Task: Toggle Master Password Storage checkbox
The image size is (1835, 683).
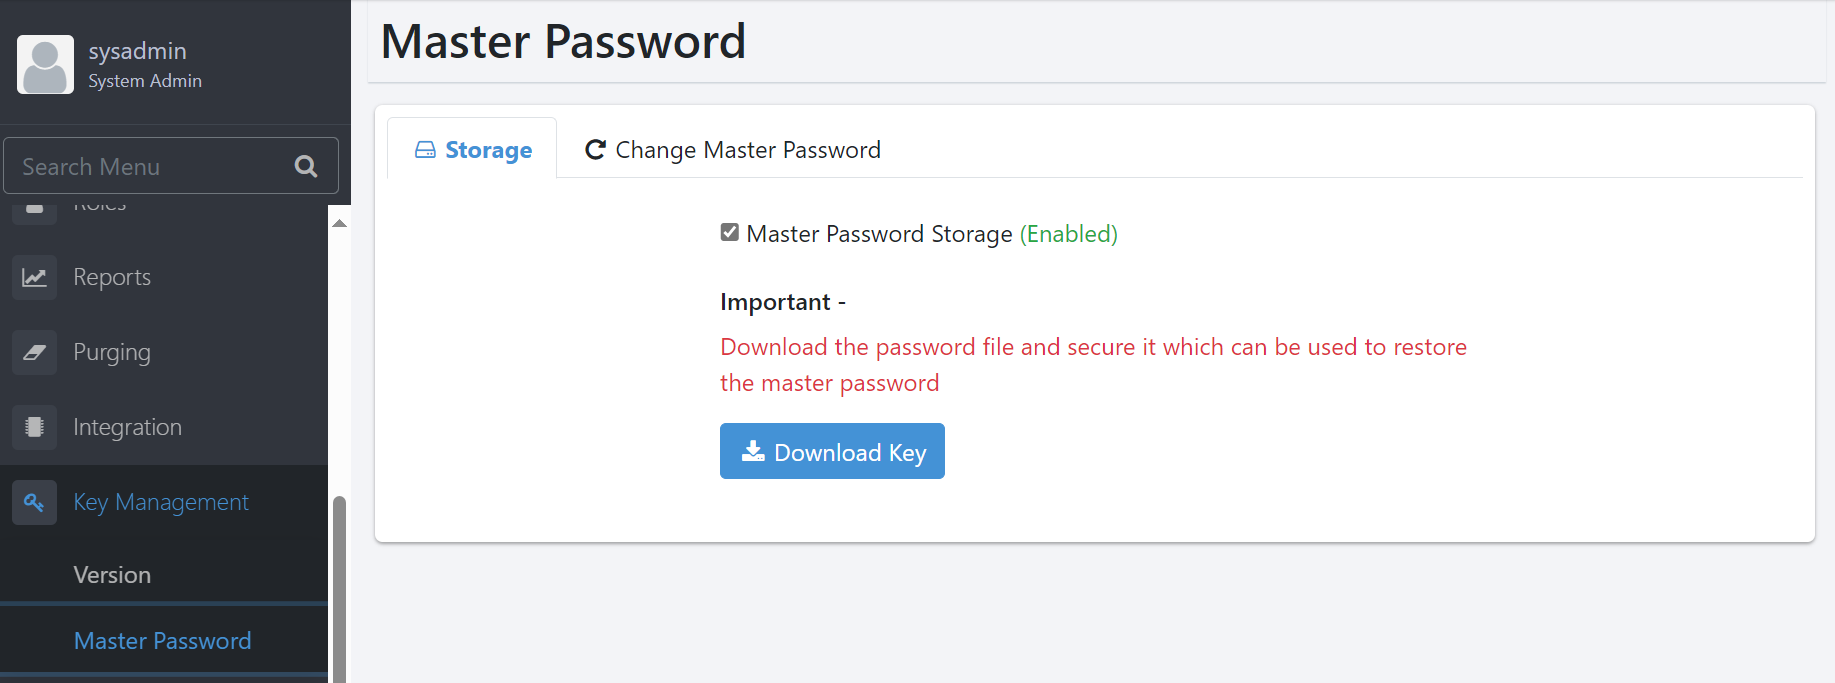Action: pyautogui.click(x=730, y=233)
